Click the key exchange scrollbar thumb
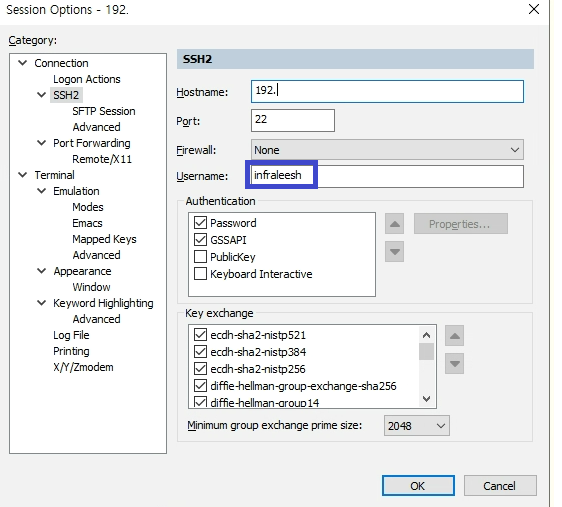Screen dimensions: 562x507 click(426, 351)
